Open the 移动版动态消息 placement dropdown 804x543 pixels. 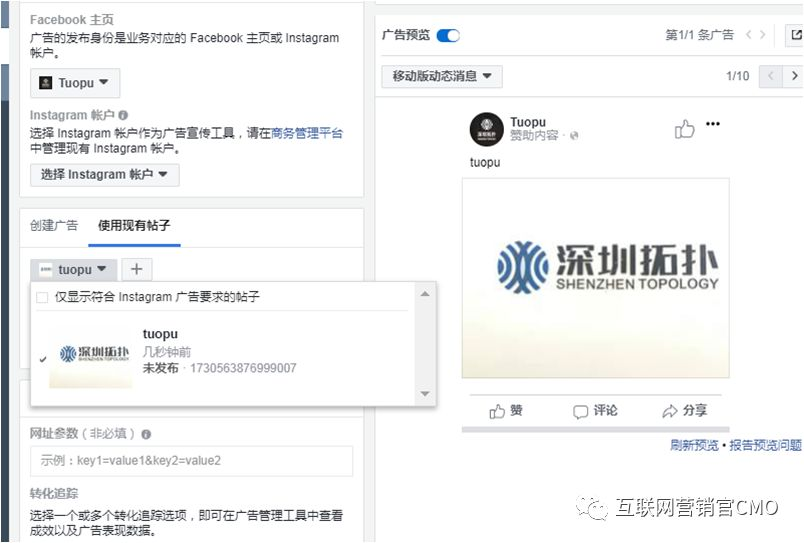[x=442, y=76]
